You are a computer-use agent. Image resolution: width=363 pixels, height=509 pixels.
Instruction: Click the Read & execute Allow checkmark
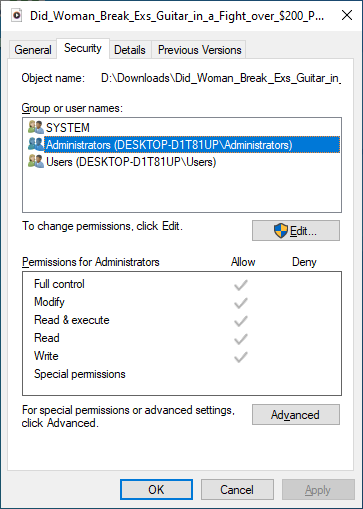pos(240,321)
